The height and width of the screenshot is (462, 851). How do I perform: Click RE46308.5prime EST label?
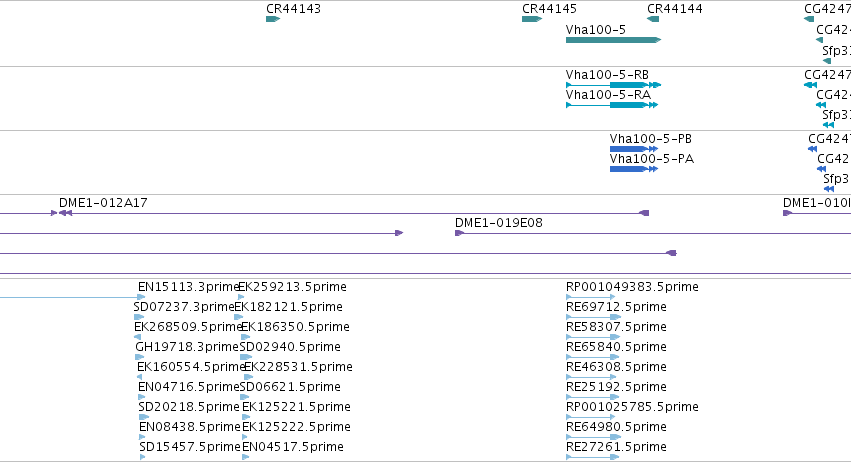616,367
